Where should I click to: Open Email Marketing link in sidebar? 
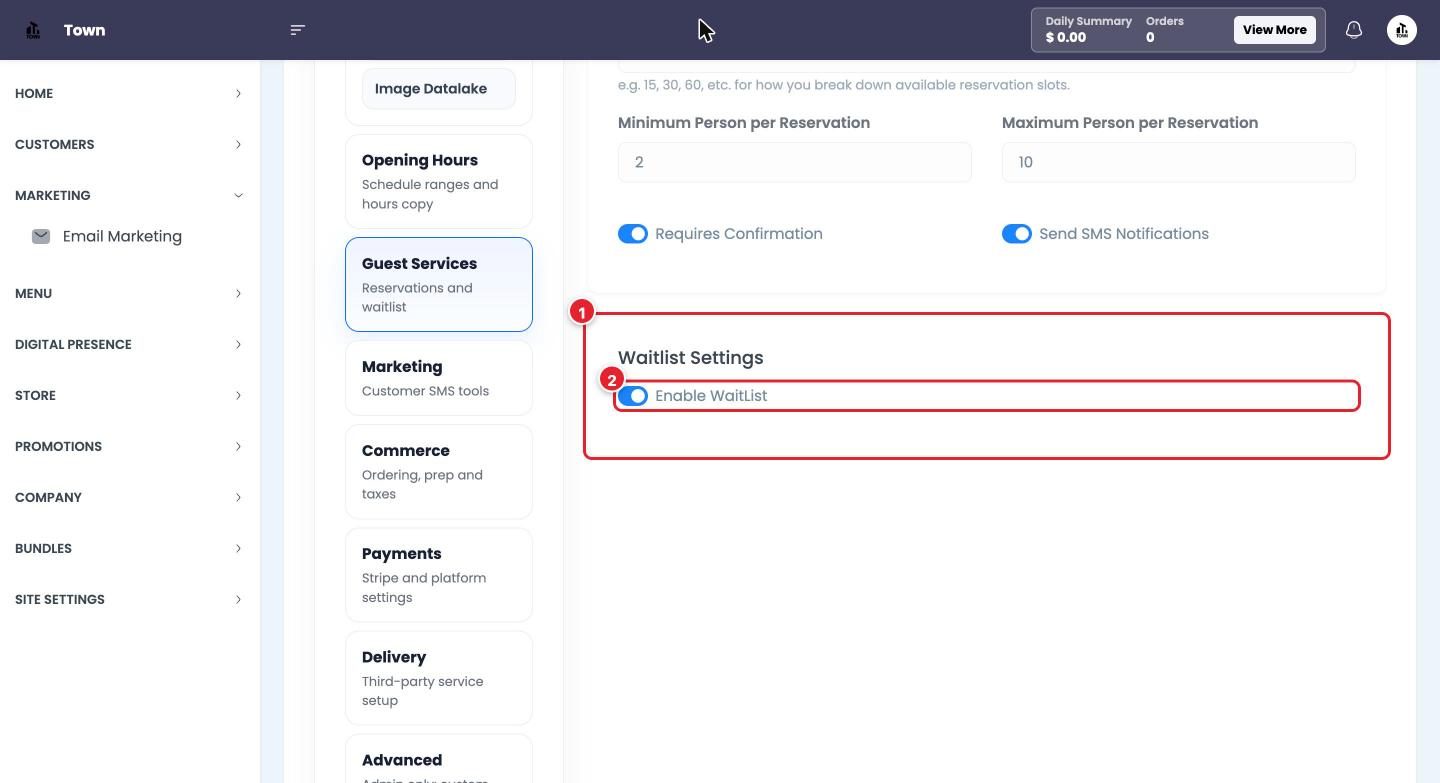122,236
